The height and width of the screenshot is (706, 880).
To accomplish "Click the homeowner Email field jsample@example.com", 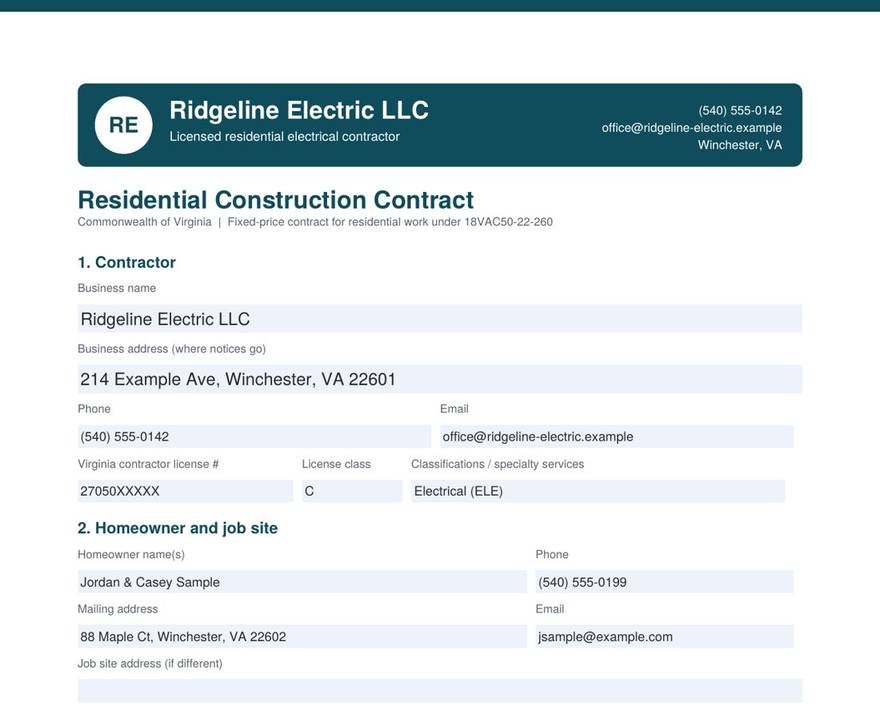I will (664, 636).
